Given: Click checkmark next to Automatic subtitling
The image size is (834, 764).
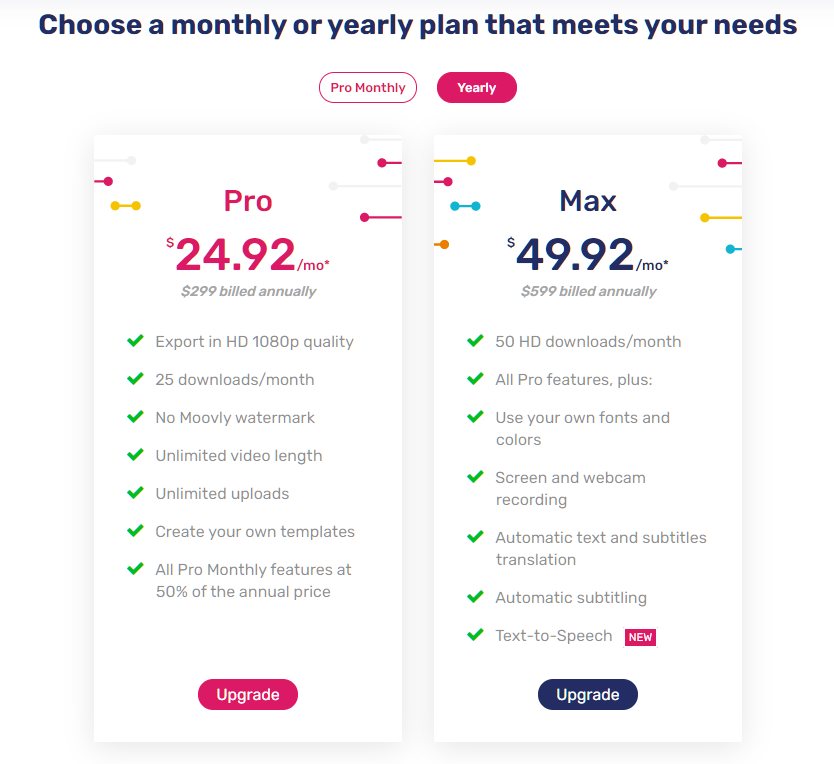Looking at the screenshot, I should click(x=475, y=597).
